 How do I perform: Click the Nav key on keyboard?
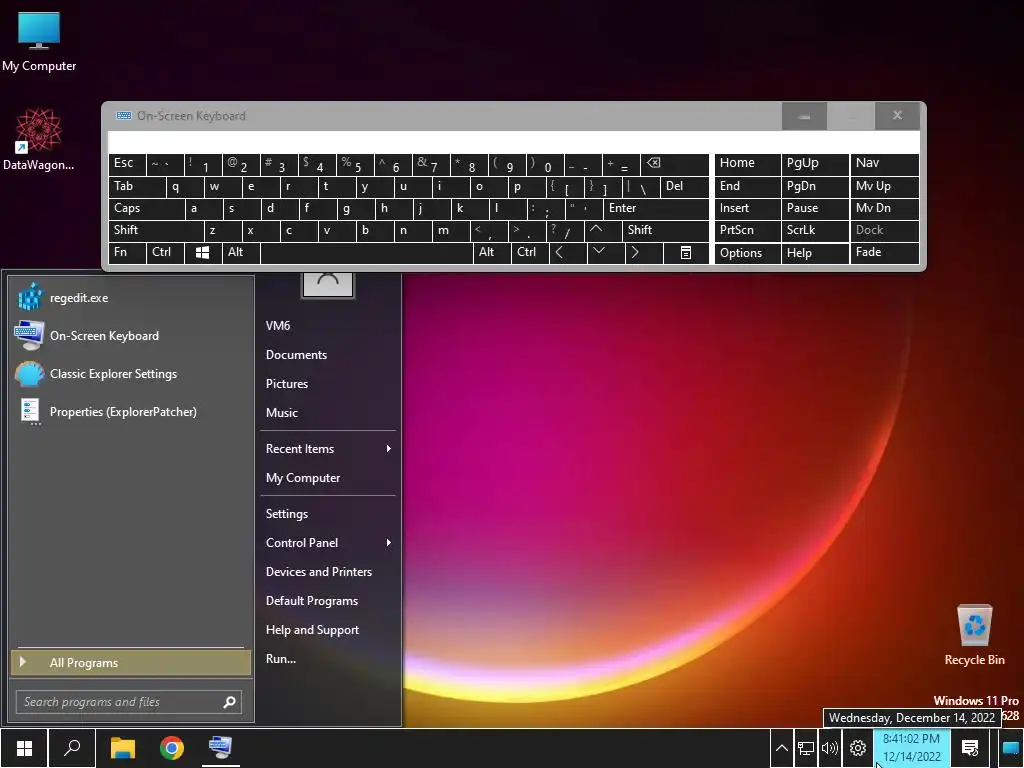[x=884, y=164]
